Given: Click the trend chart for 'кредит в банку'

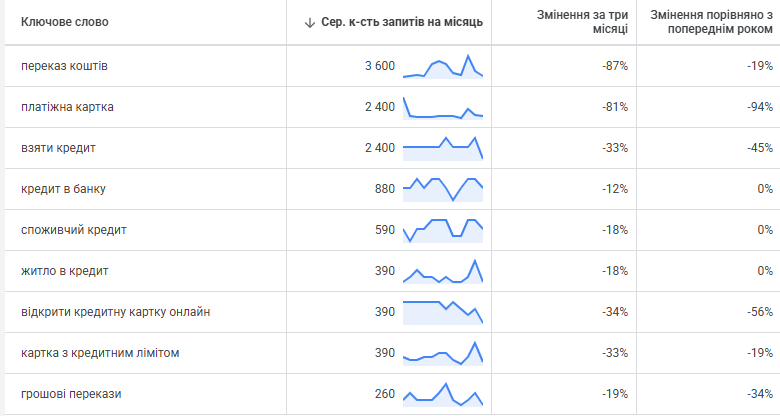Looking at the screenshot, I should tap(443, 189).
